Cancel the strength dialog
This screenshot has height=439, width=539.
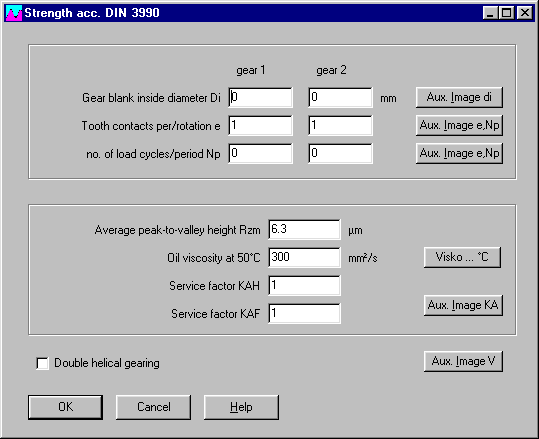pos(153,407)
